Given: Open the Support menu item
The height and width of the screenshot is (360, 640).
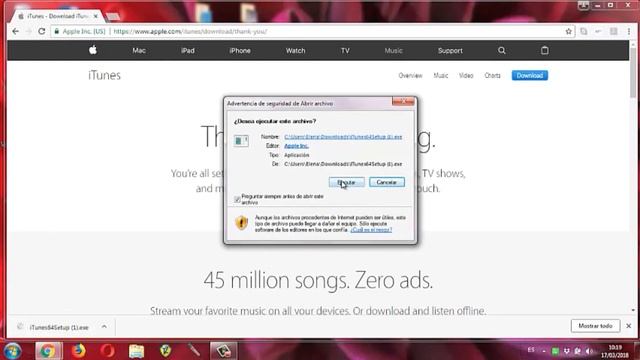Looking at the screenshot, I should (x=450, y=51).
